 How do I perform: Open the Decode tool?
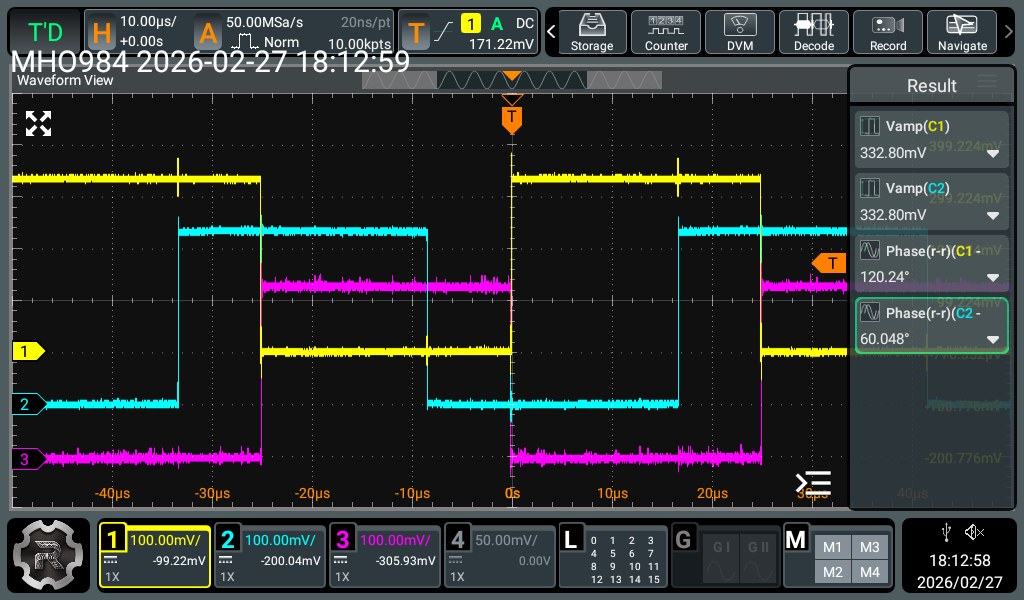tap(813, 32)
